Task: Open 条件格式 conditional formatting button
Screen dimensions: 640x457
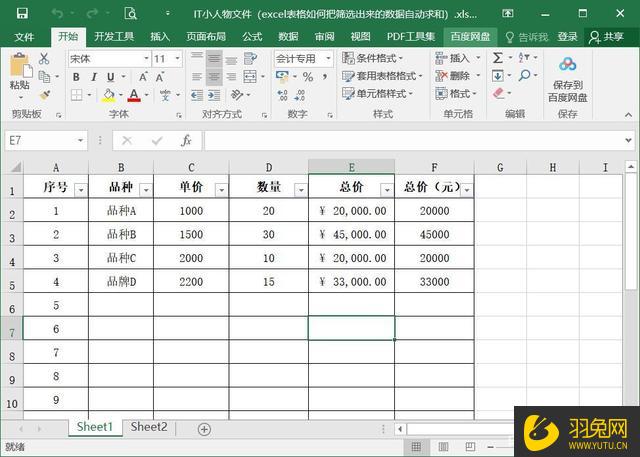Action: click(x=373, y=58)
